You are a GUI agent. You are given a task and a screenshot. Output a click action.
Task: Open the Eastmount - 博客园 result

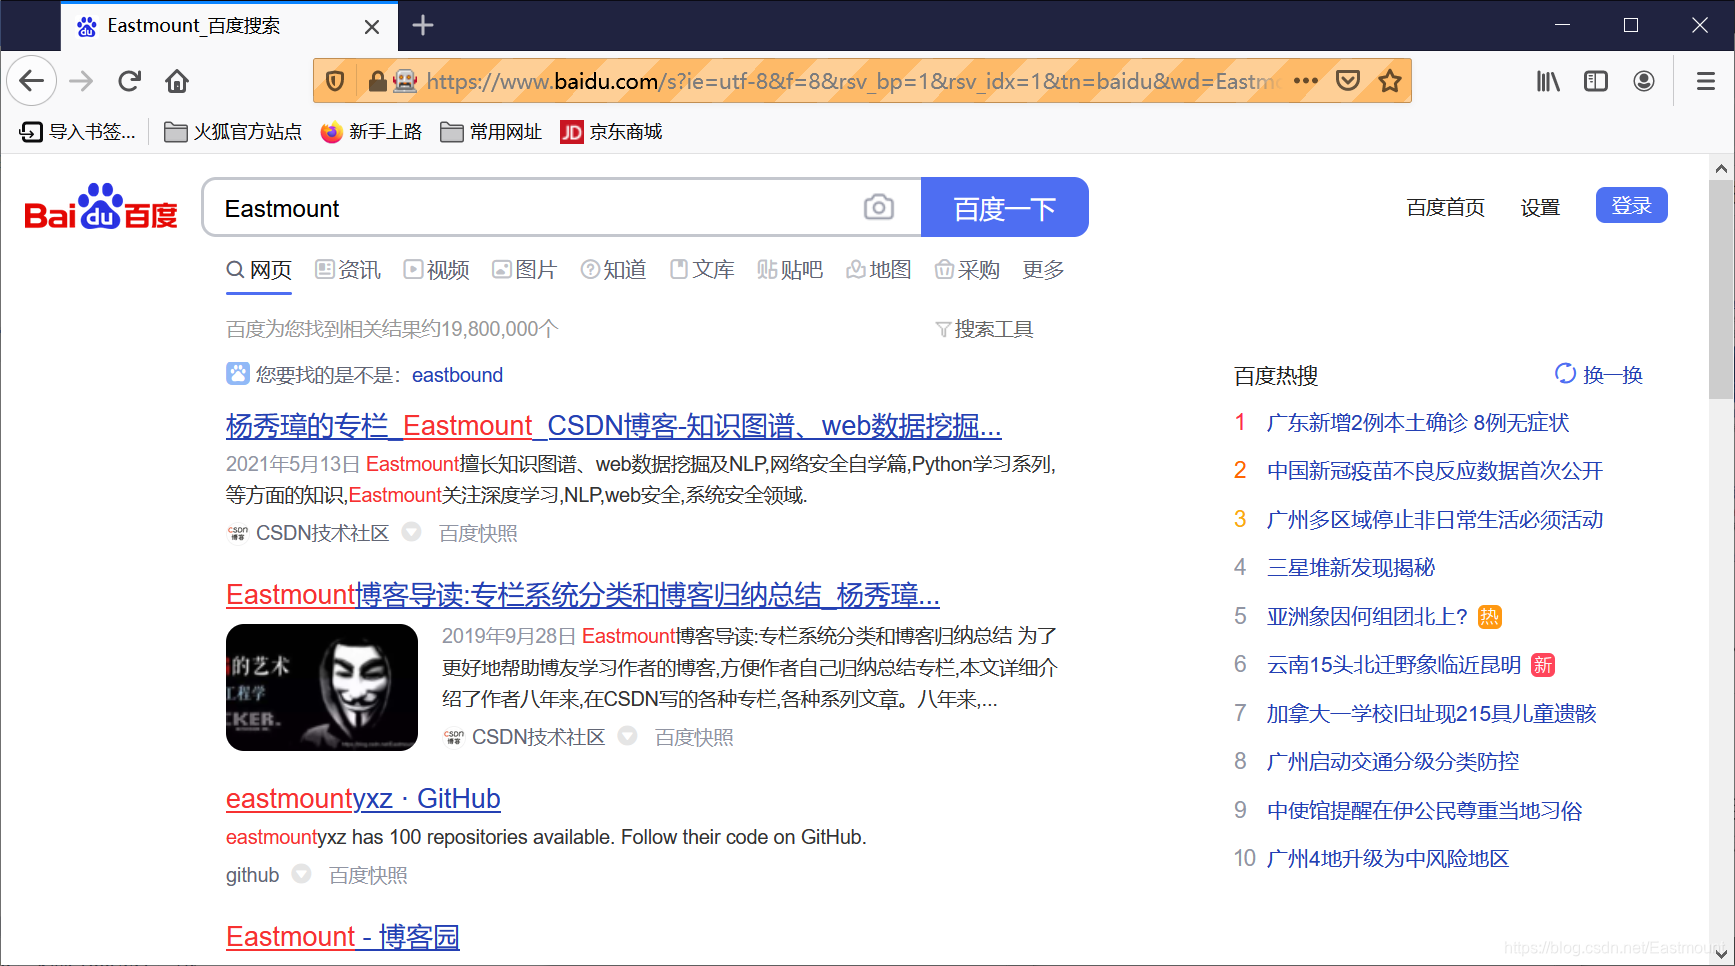coord(342,937)
